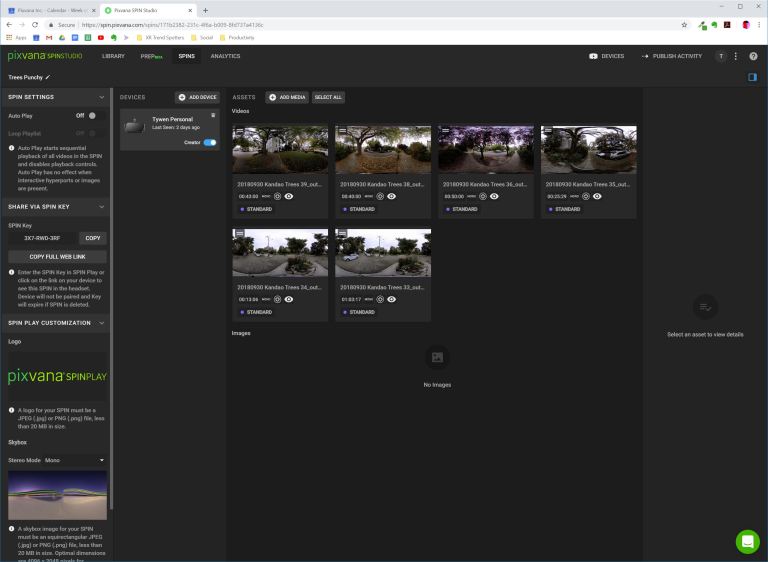Click projection icon on Kandao Trees 33 video

pyautogui.click(x=380, y=299)
